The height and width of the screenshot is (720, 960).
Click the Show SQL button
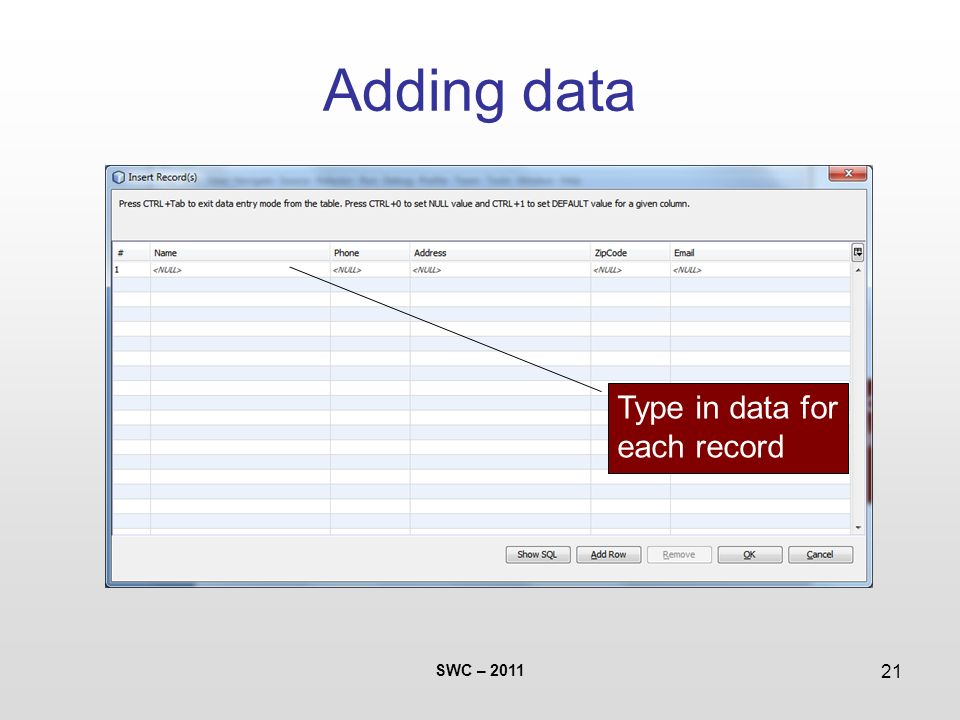[x=538, y=555]
